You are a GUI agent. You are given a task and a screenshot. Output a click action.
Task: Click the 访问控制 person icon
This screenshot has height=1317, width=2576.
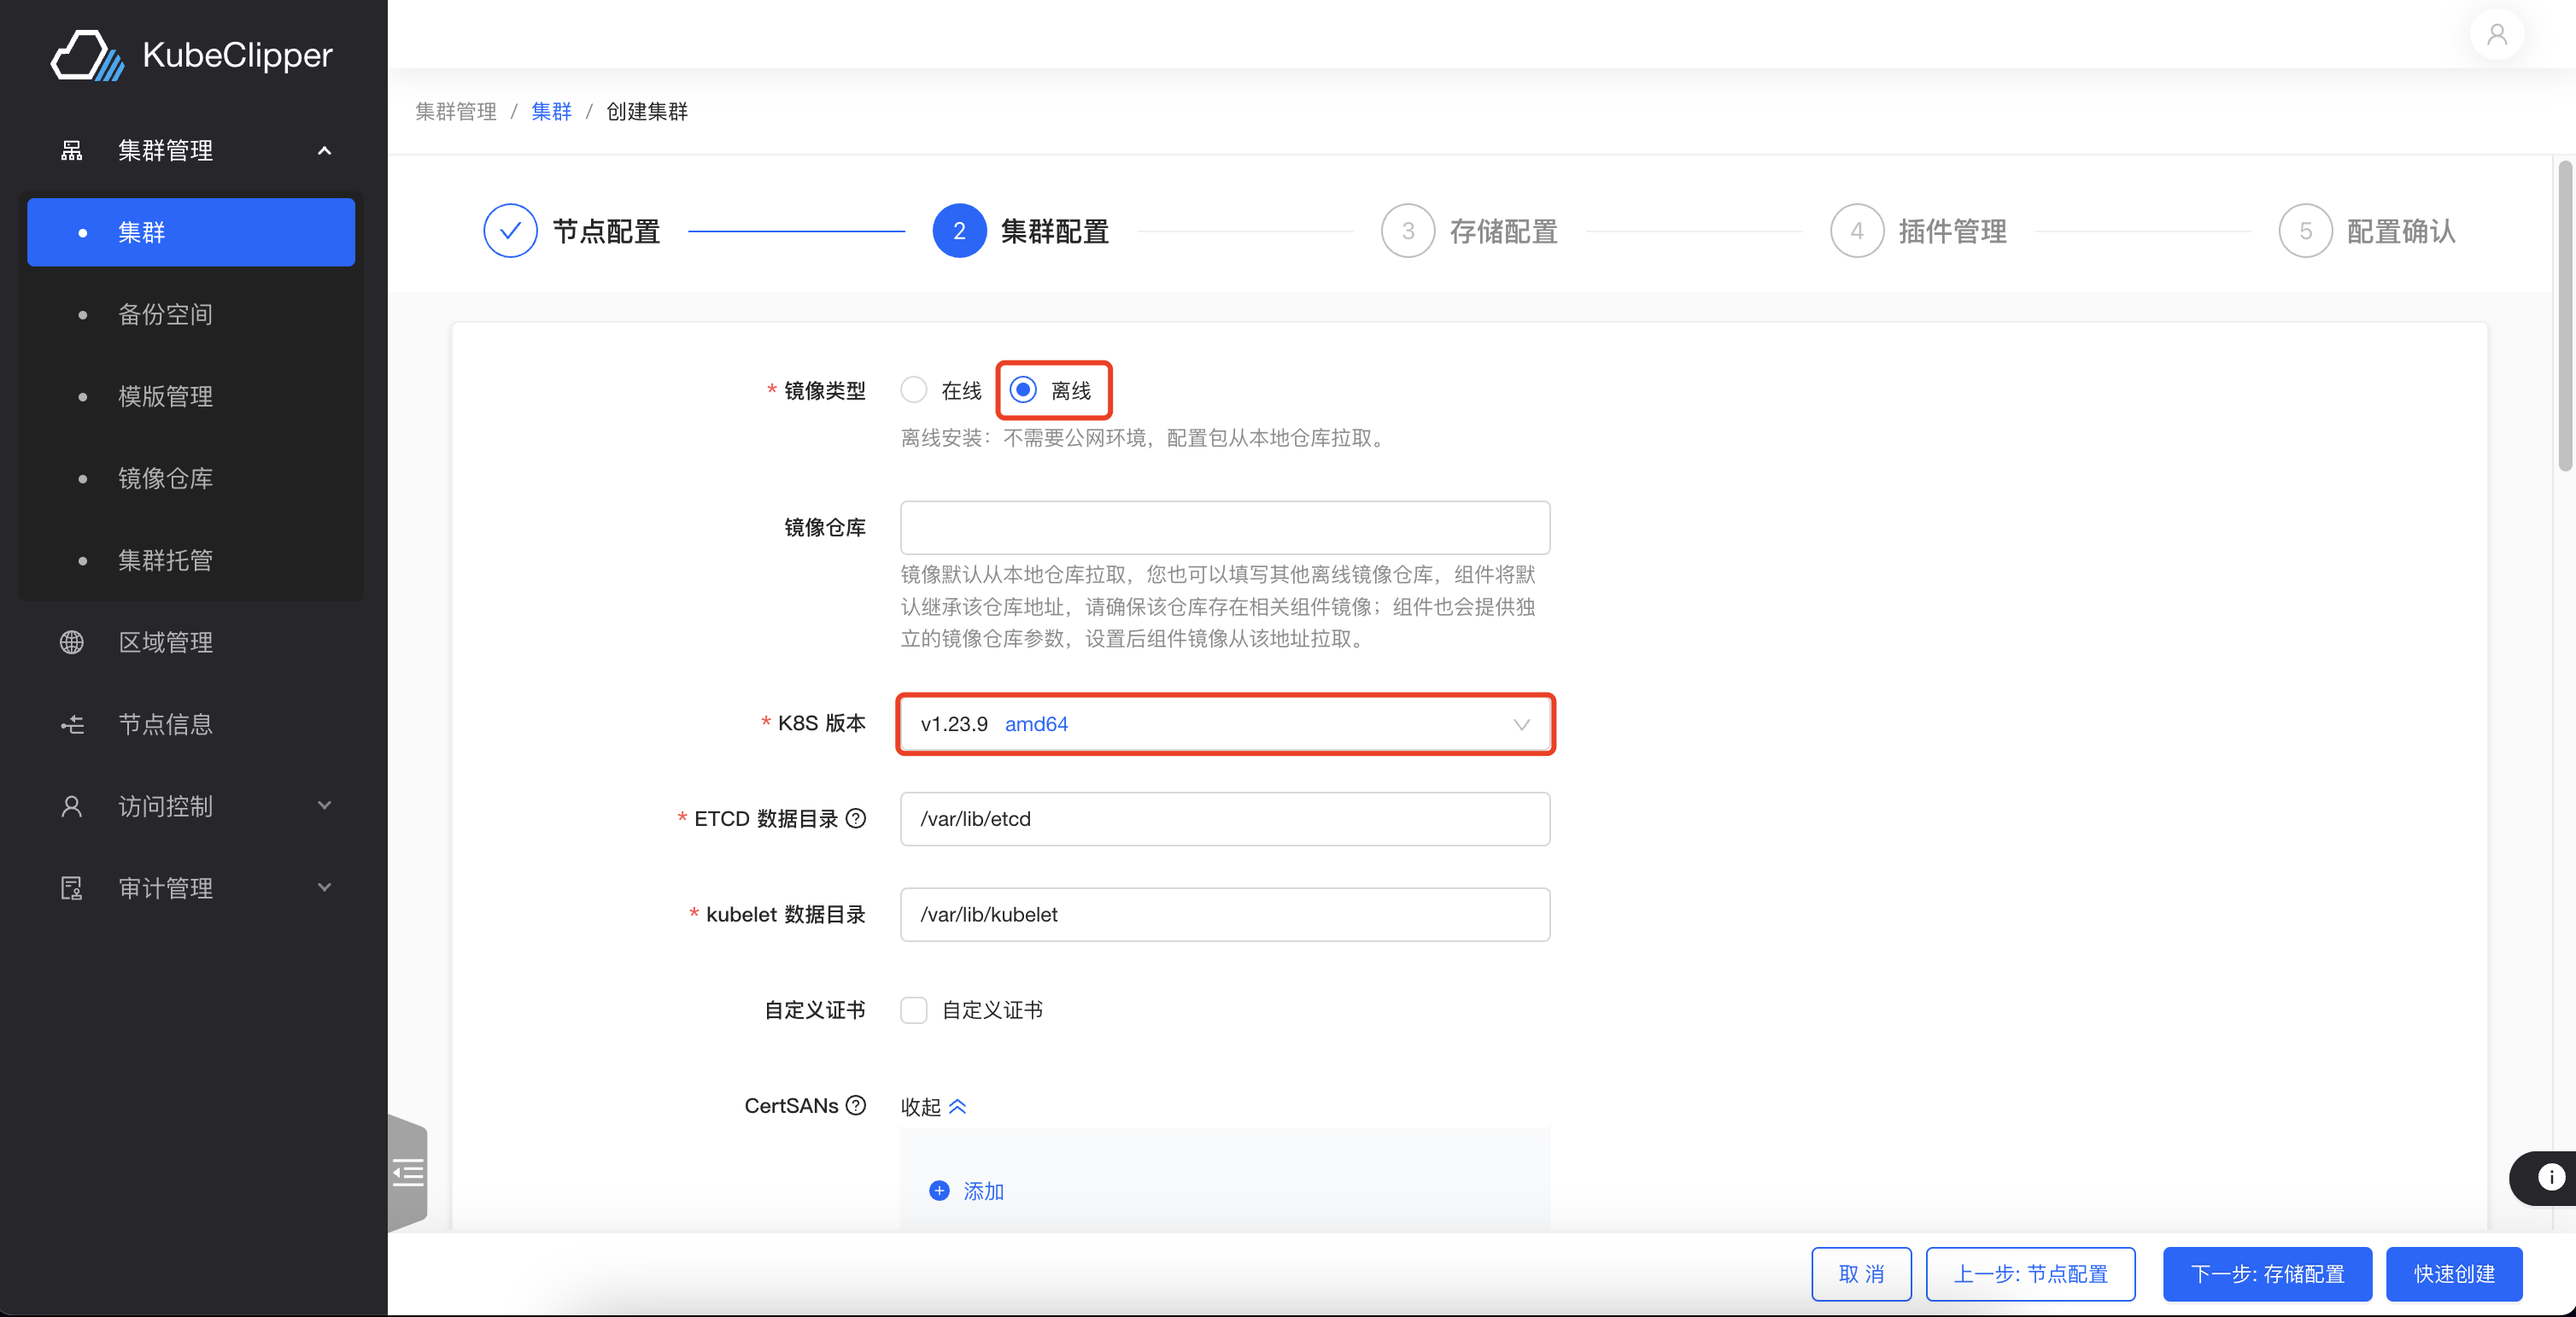[x=72, y=806]
